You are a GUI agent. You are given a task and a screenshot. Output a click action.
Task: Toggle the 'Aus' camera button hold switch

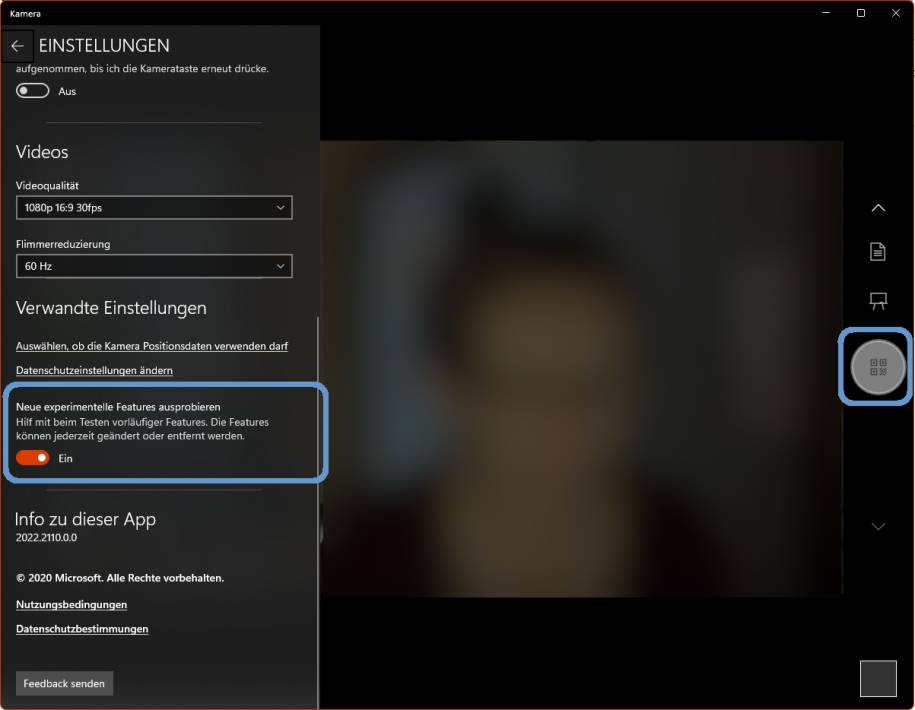coord(33,91)
